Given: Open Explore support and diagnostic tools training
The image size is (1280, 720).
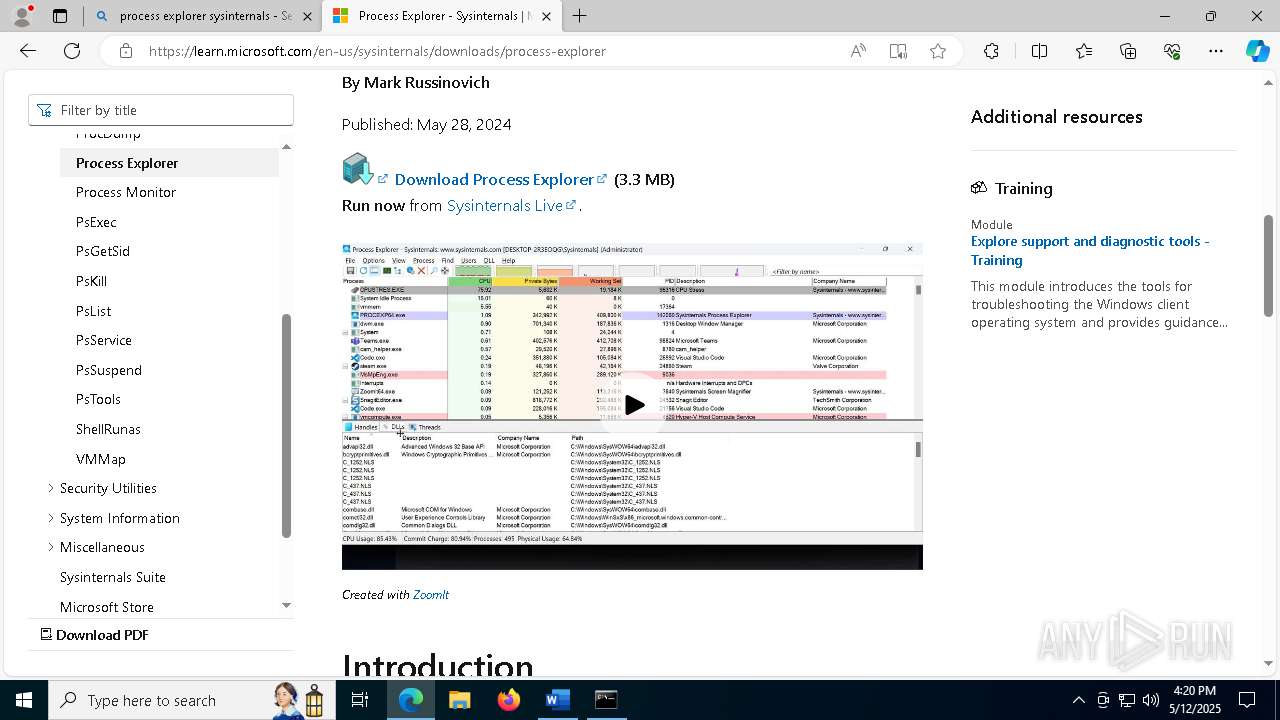Looking at the screenshot, I should point(1090,250).
